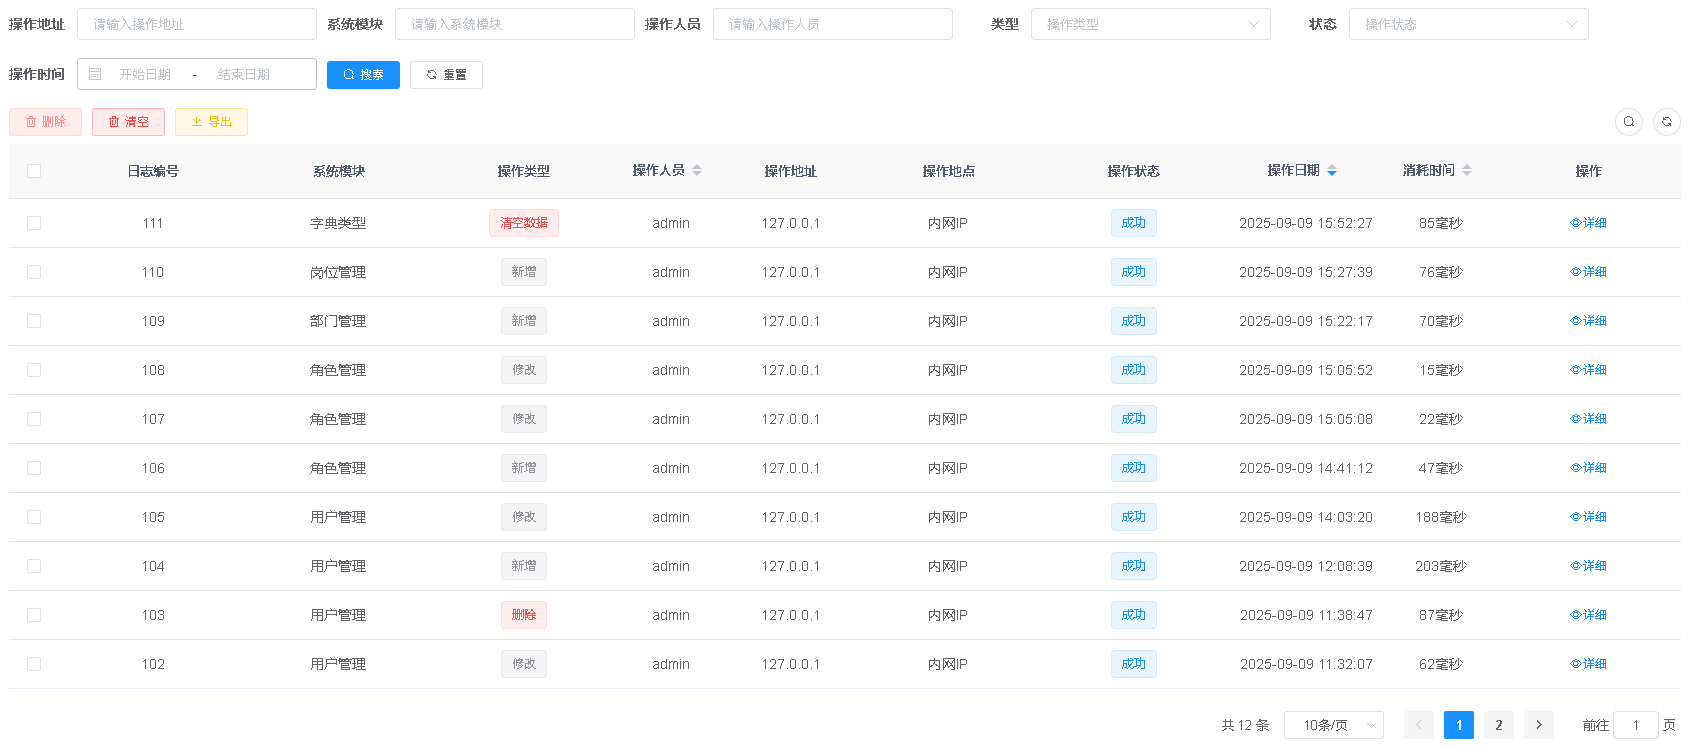Open the 类型 operation type dropdown

1150,24
